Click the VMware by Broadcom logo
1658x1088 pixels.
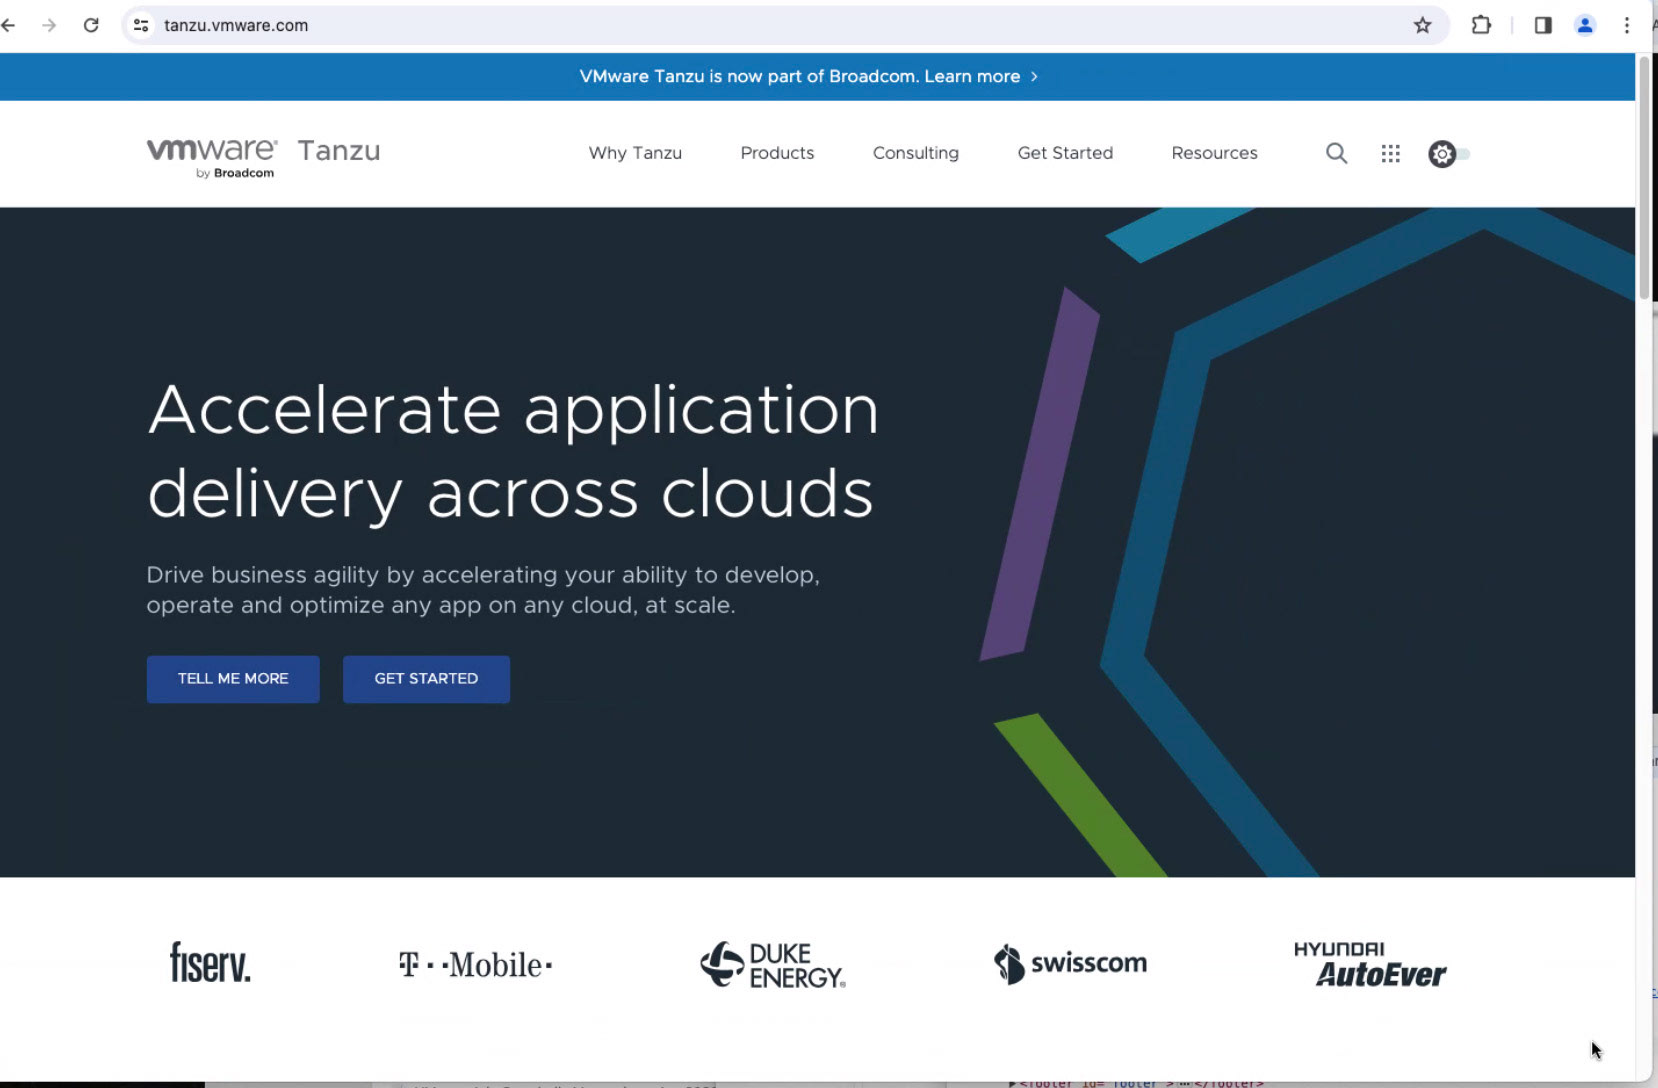tap(212, 158)
